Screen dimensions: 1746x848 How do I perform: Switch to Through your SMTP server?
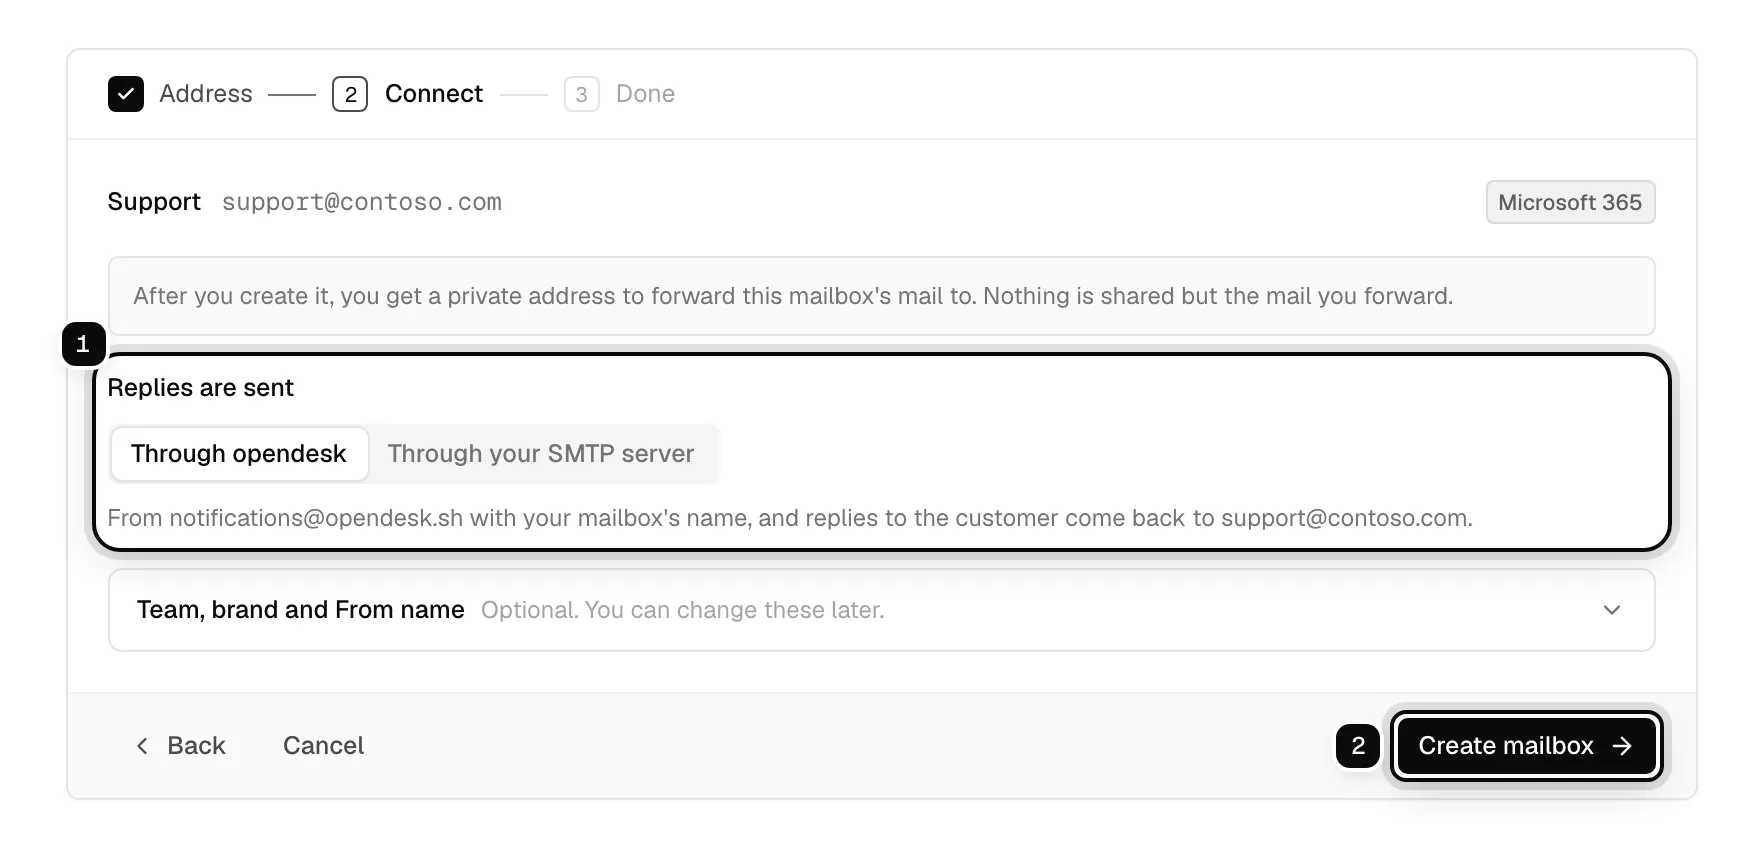point(541,454)
